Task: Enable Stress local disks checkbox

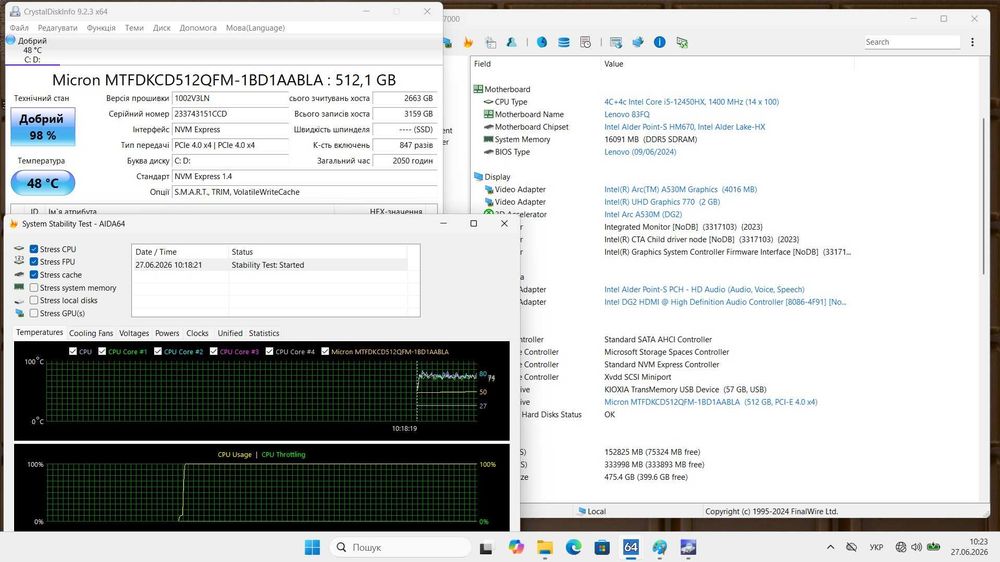Action: pos(34,300)
